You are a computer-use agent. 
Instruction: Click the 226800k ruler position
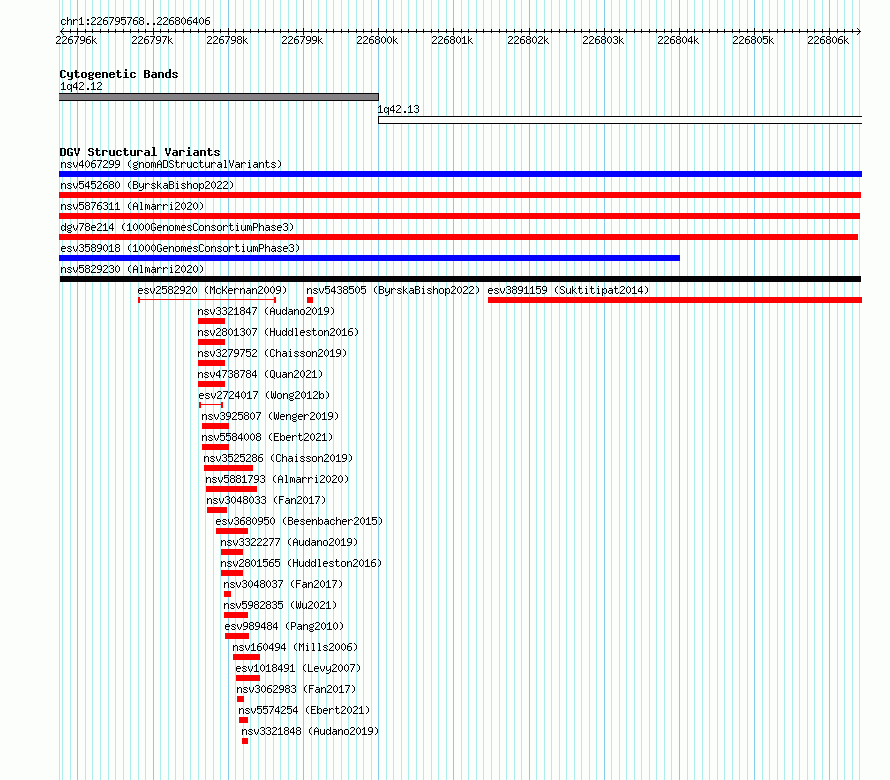pos(377,40)
